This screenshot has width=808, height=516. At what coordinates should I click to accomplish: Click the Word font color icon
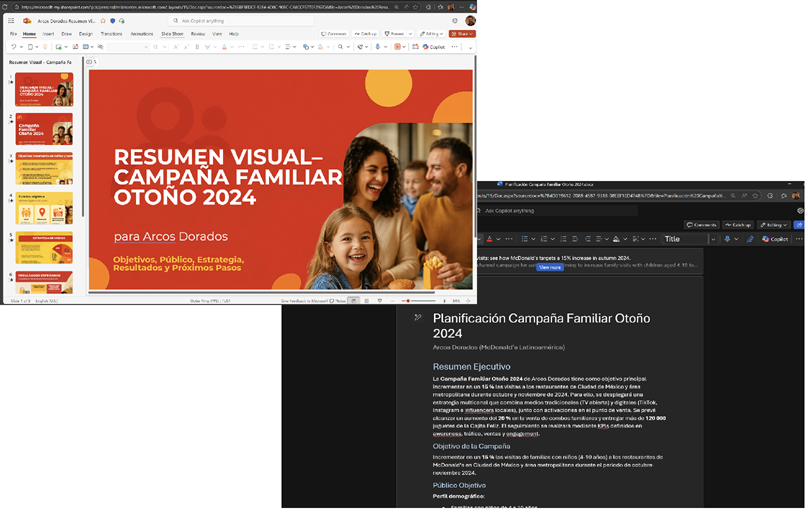[x=490, y=239]
